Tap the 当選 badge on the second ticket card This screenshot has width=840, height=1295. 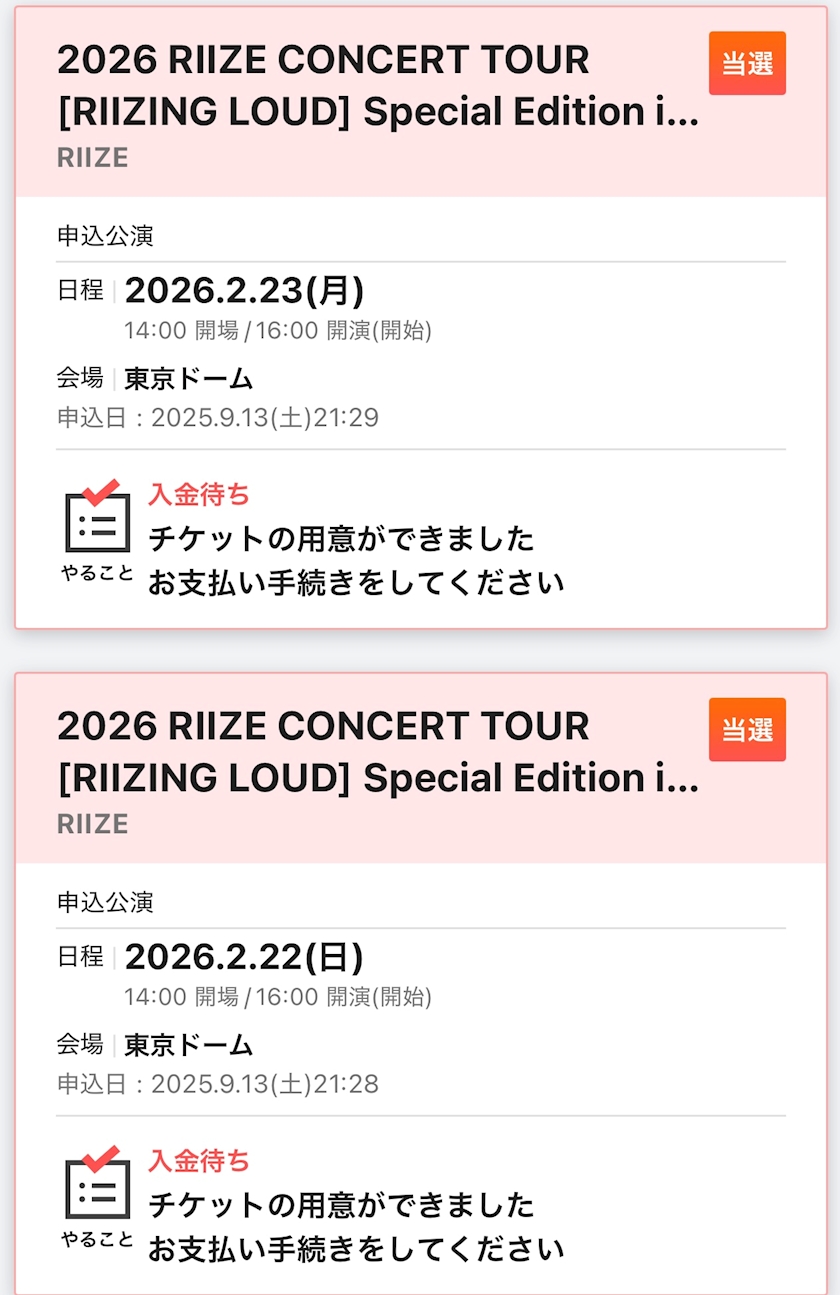[x=747, y=729]
